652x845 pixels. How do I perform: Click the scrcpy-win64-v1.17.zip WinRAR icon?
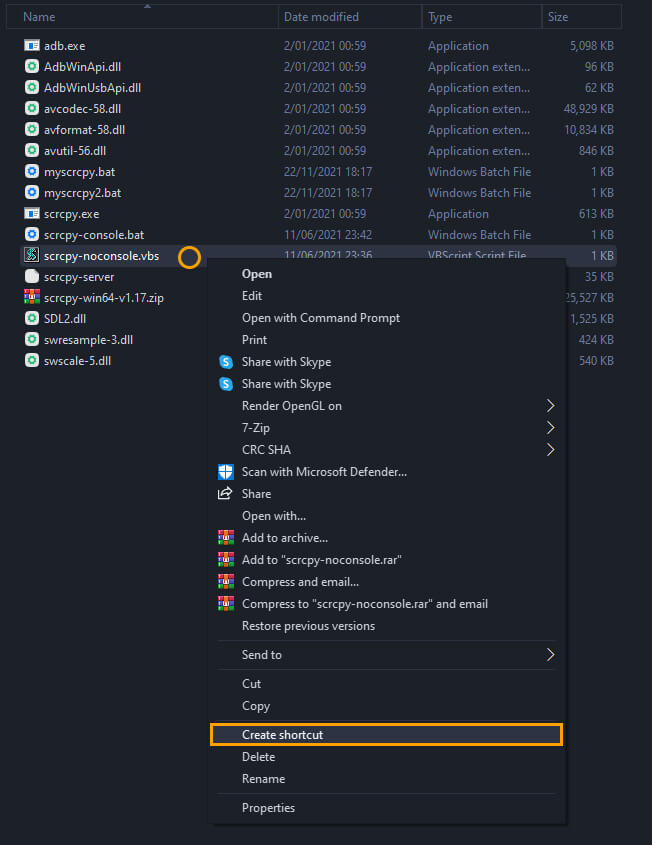tap(32, 297)
